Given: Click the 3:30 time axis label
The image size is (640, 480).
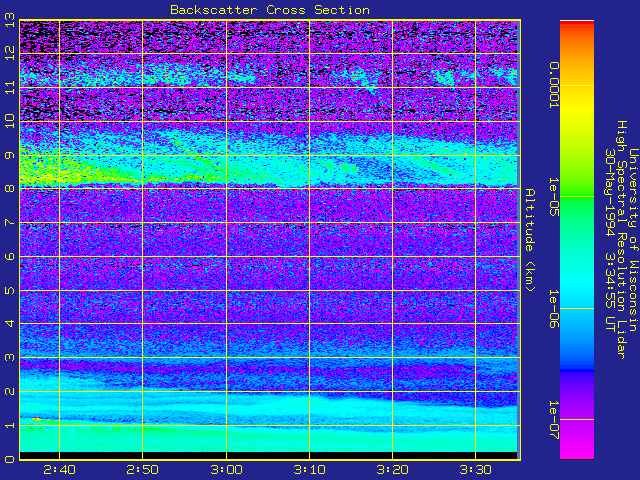Looking at the screenshot, I should point(476,470).
